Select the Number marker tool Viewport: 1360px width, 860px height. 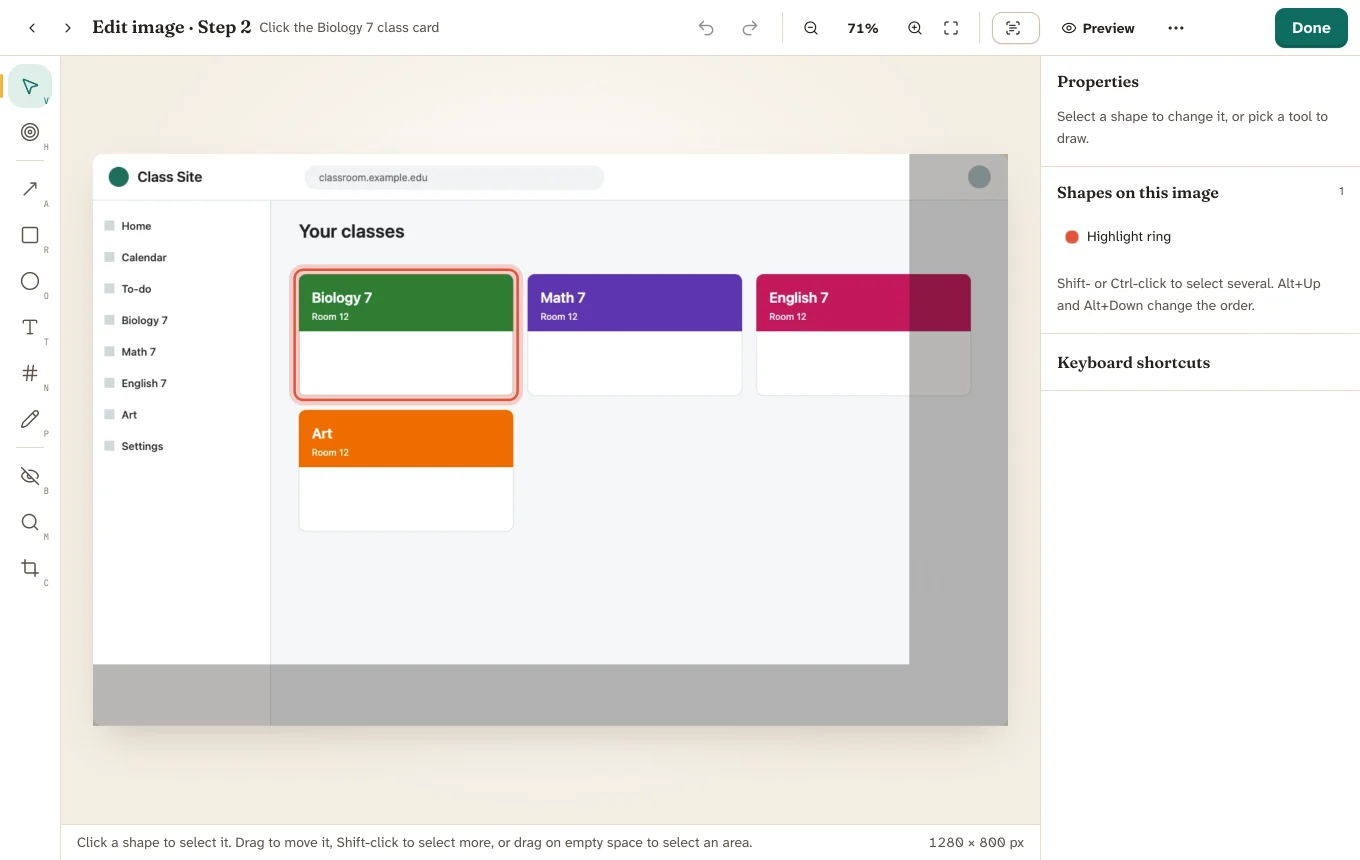point(30,373)
